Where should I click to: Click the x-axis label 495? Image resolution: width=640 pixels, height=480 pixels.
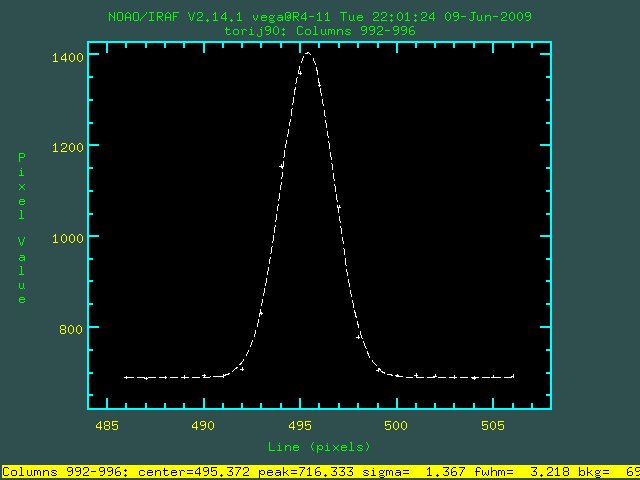pos(300,426)
